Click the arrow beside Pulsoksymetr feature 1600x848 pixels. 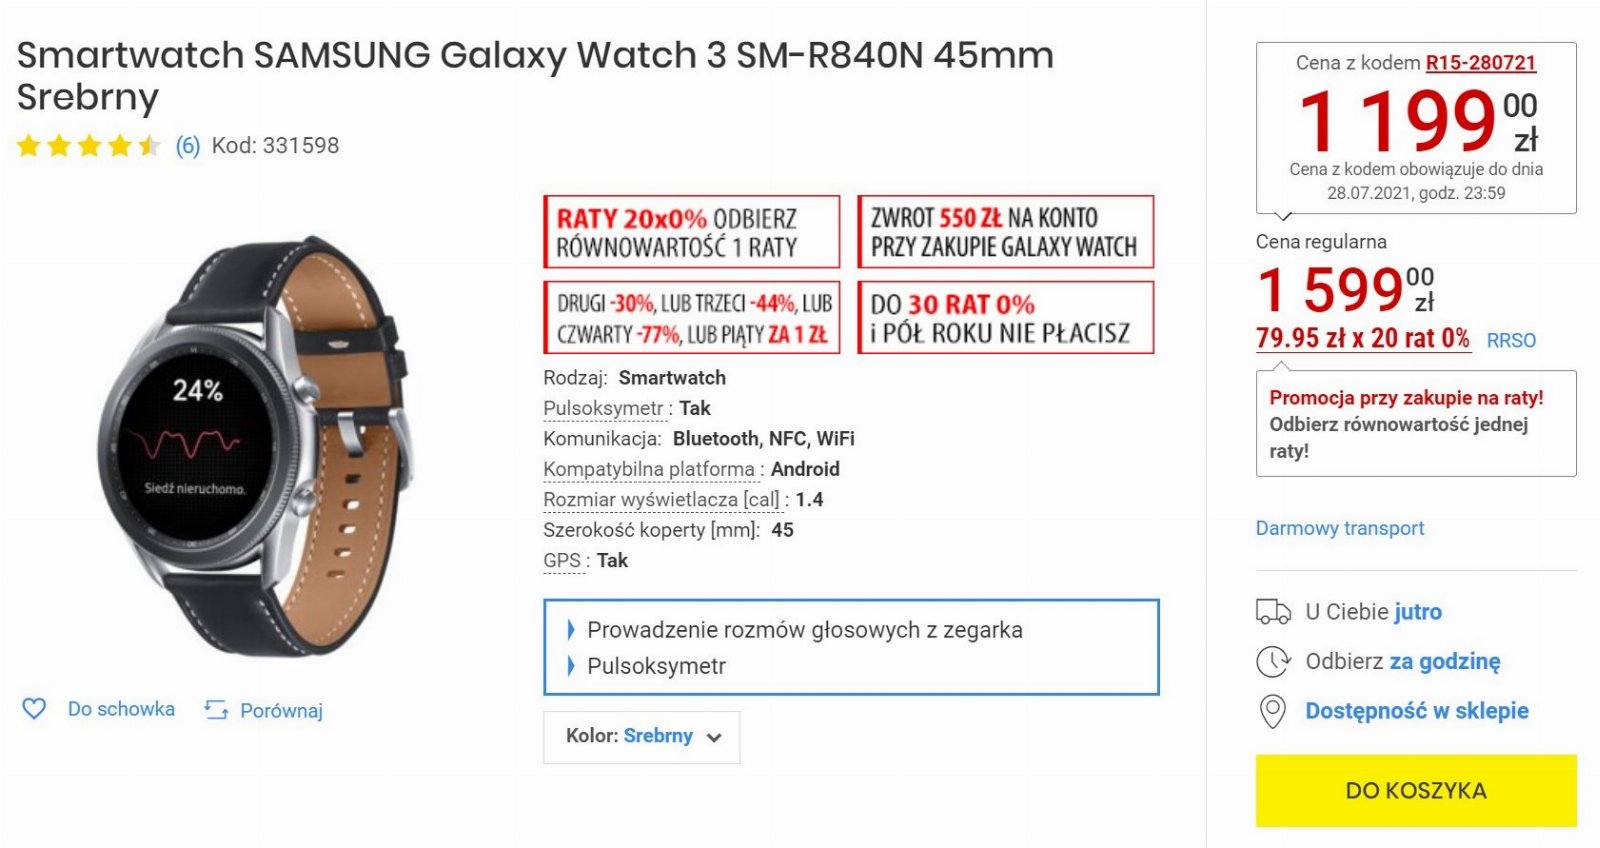point(571,666)
